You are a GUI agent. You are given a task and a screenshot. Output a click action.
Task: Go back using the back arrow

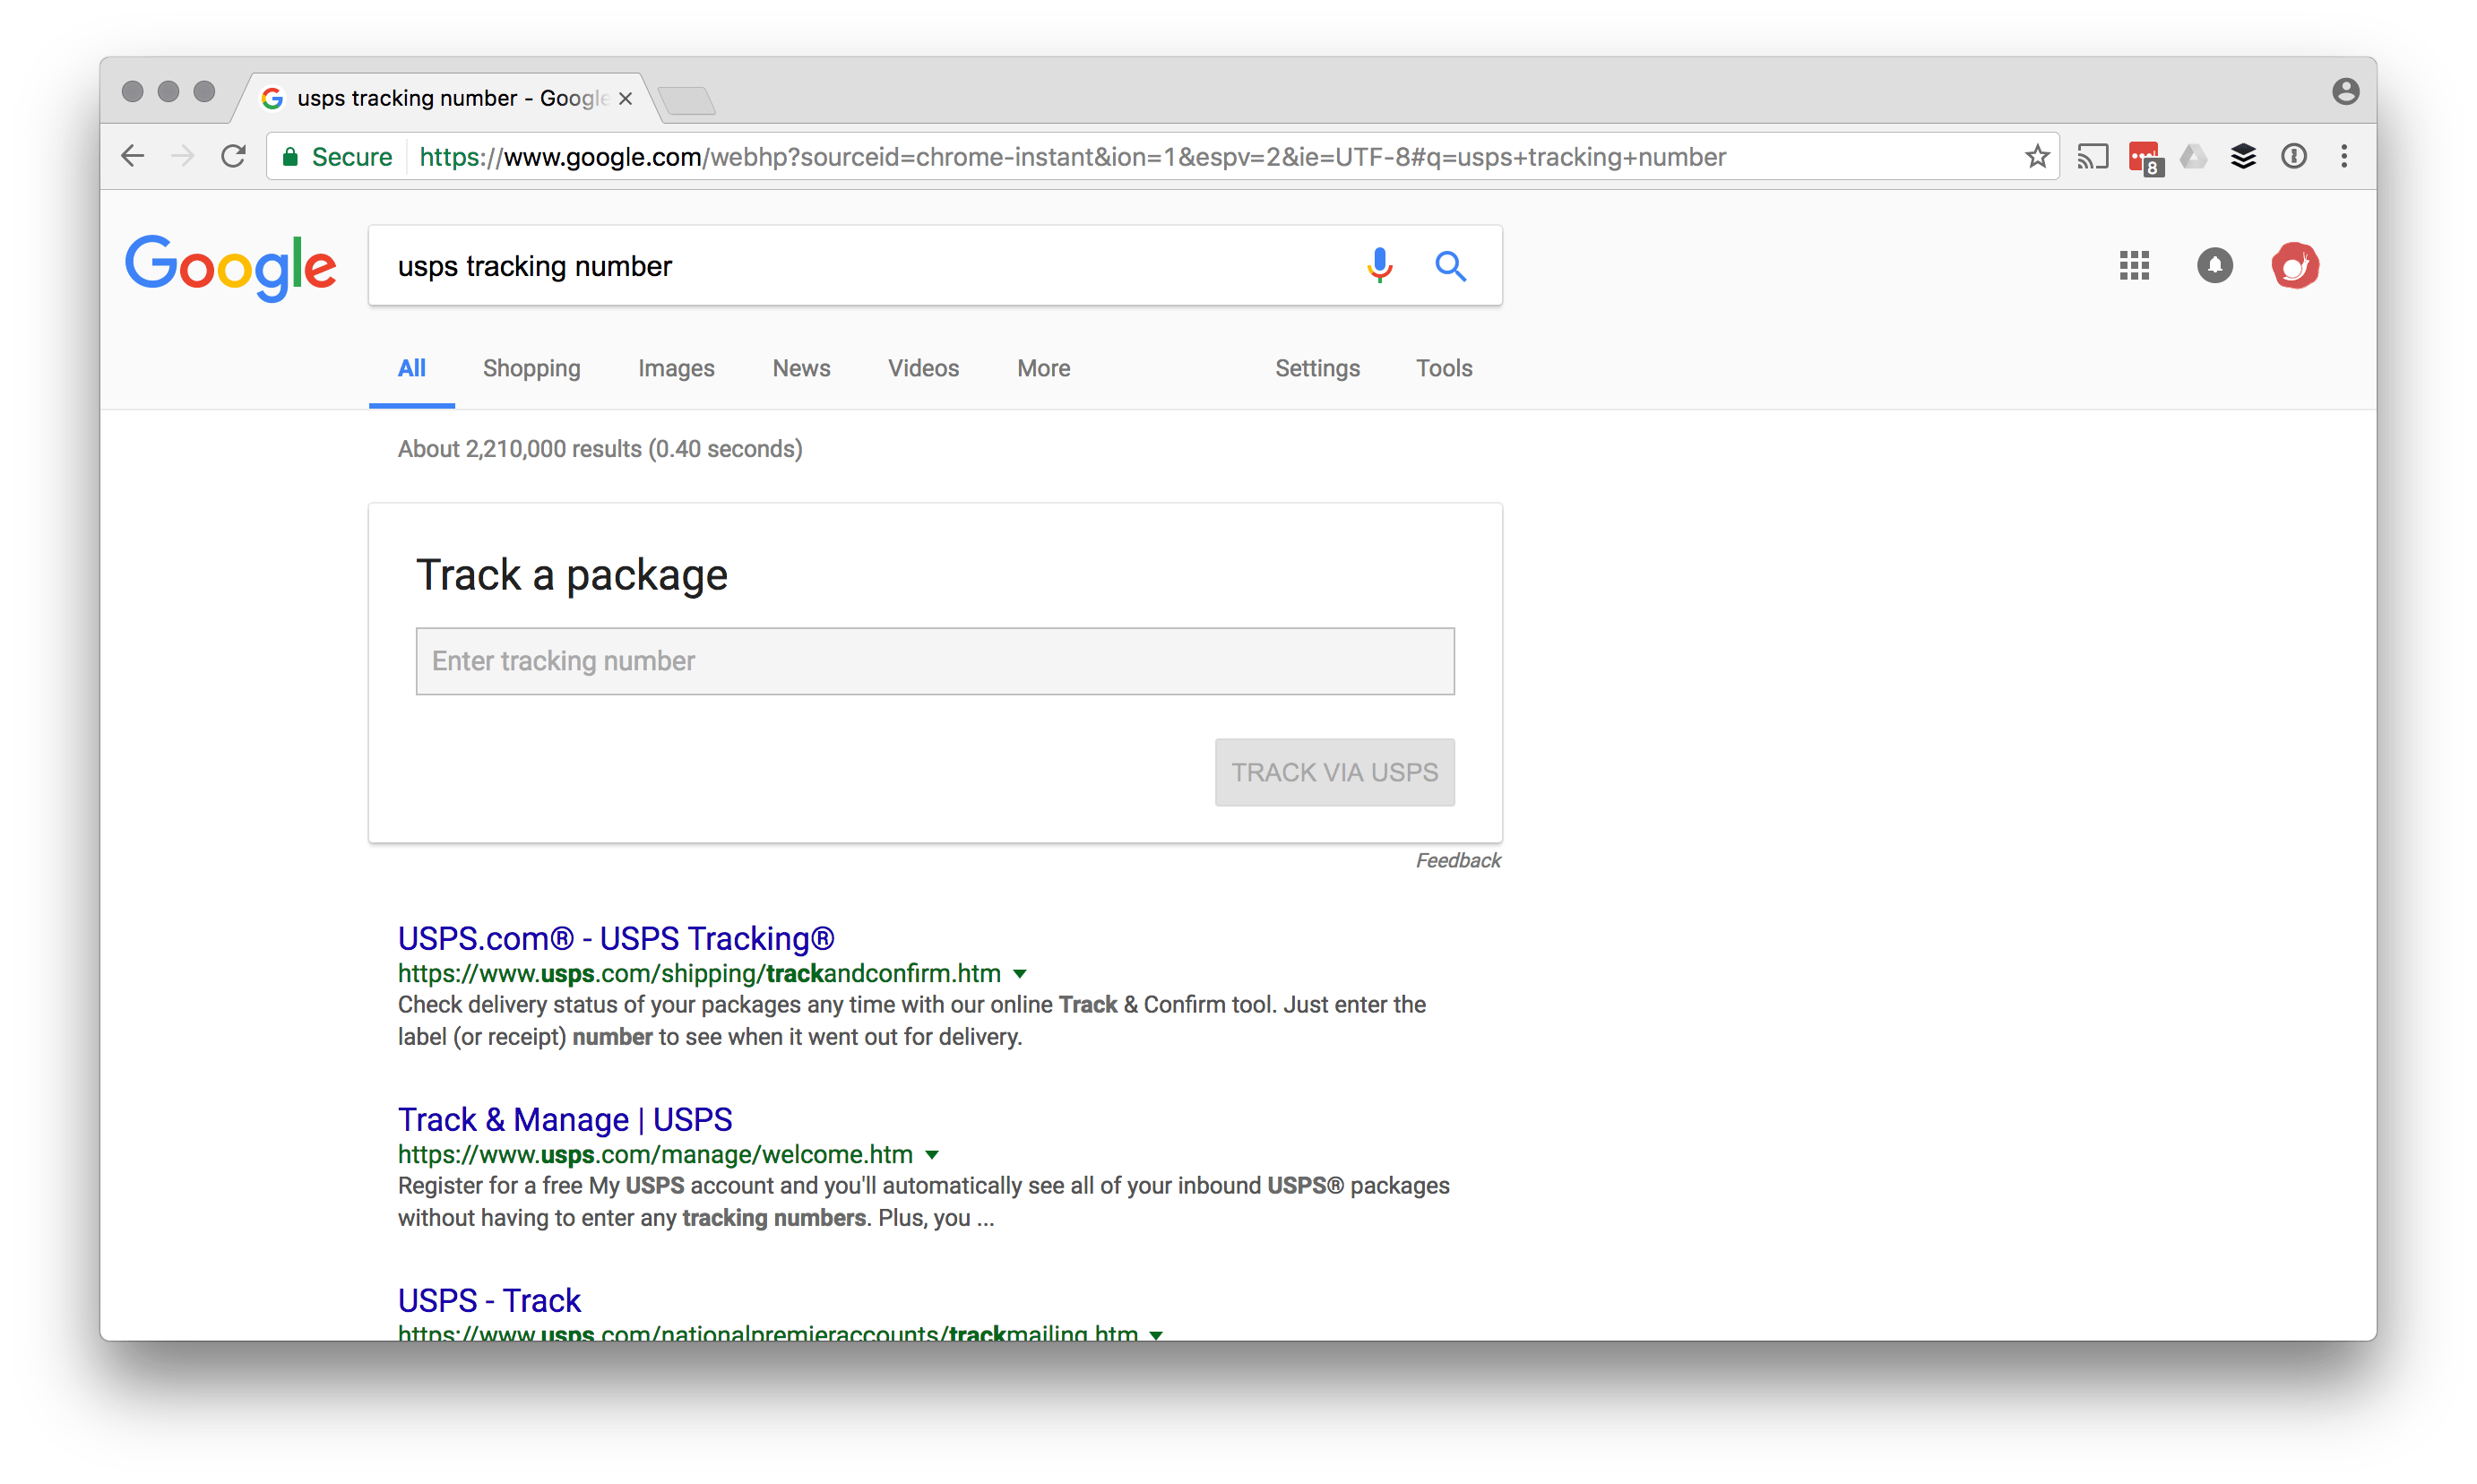coord(133,157)
